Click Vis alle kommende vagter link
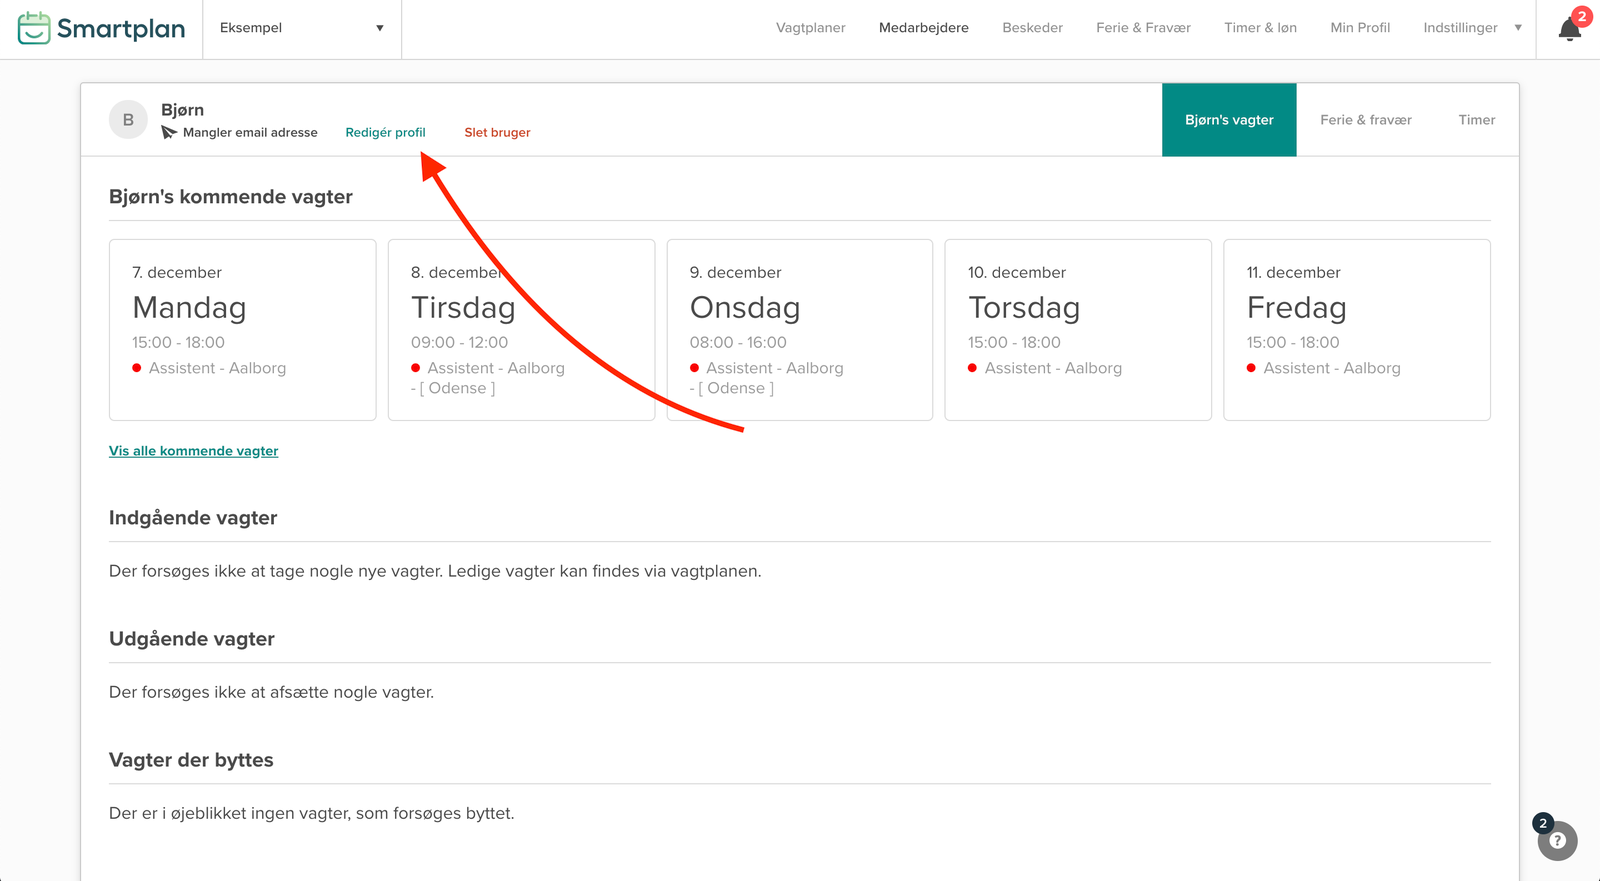Image resolution: width=1600 pixels, height=881 pixels. click(193, 451)
